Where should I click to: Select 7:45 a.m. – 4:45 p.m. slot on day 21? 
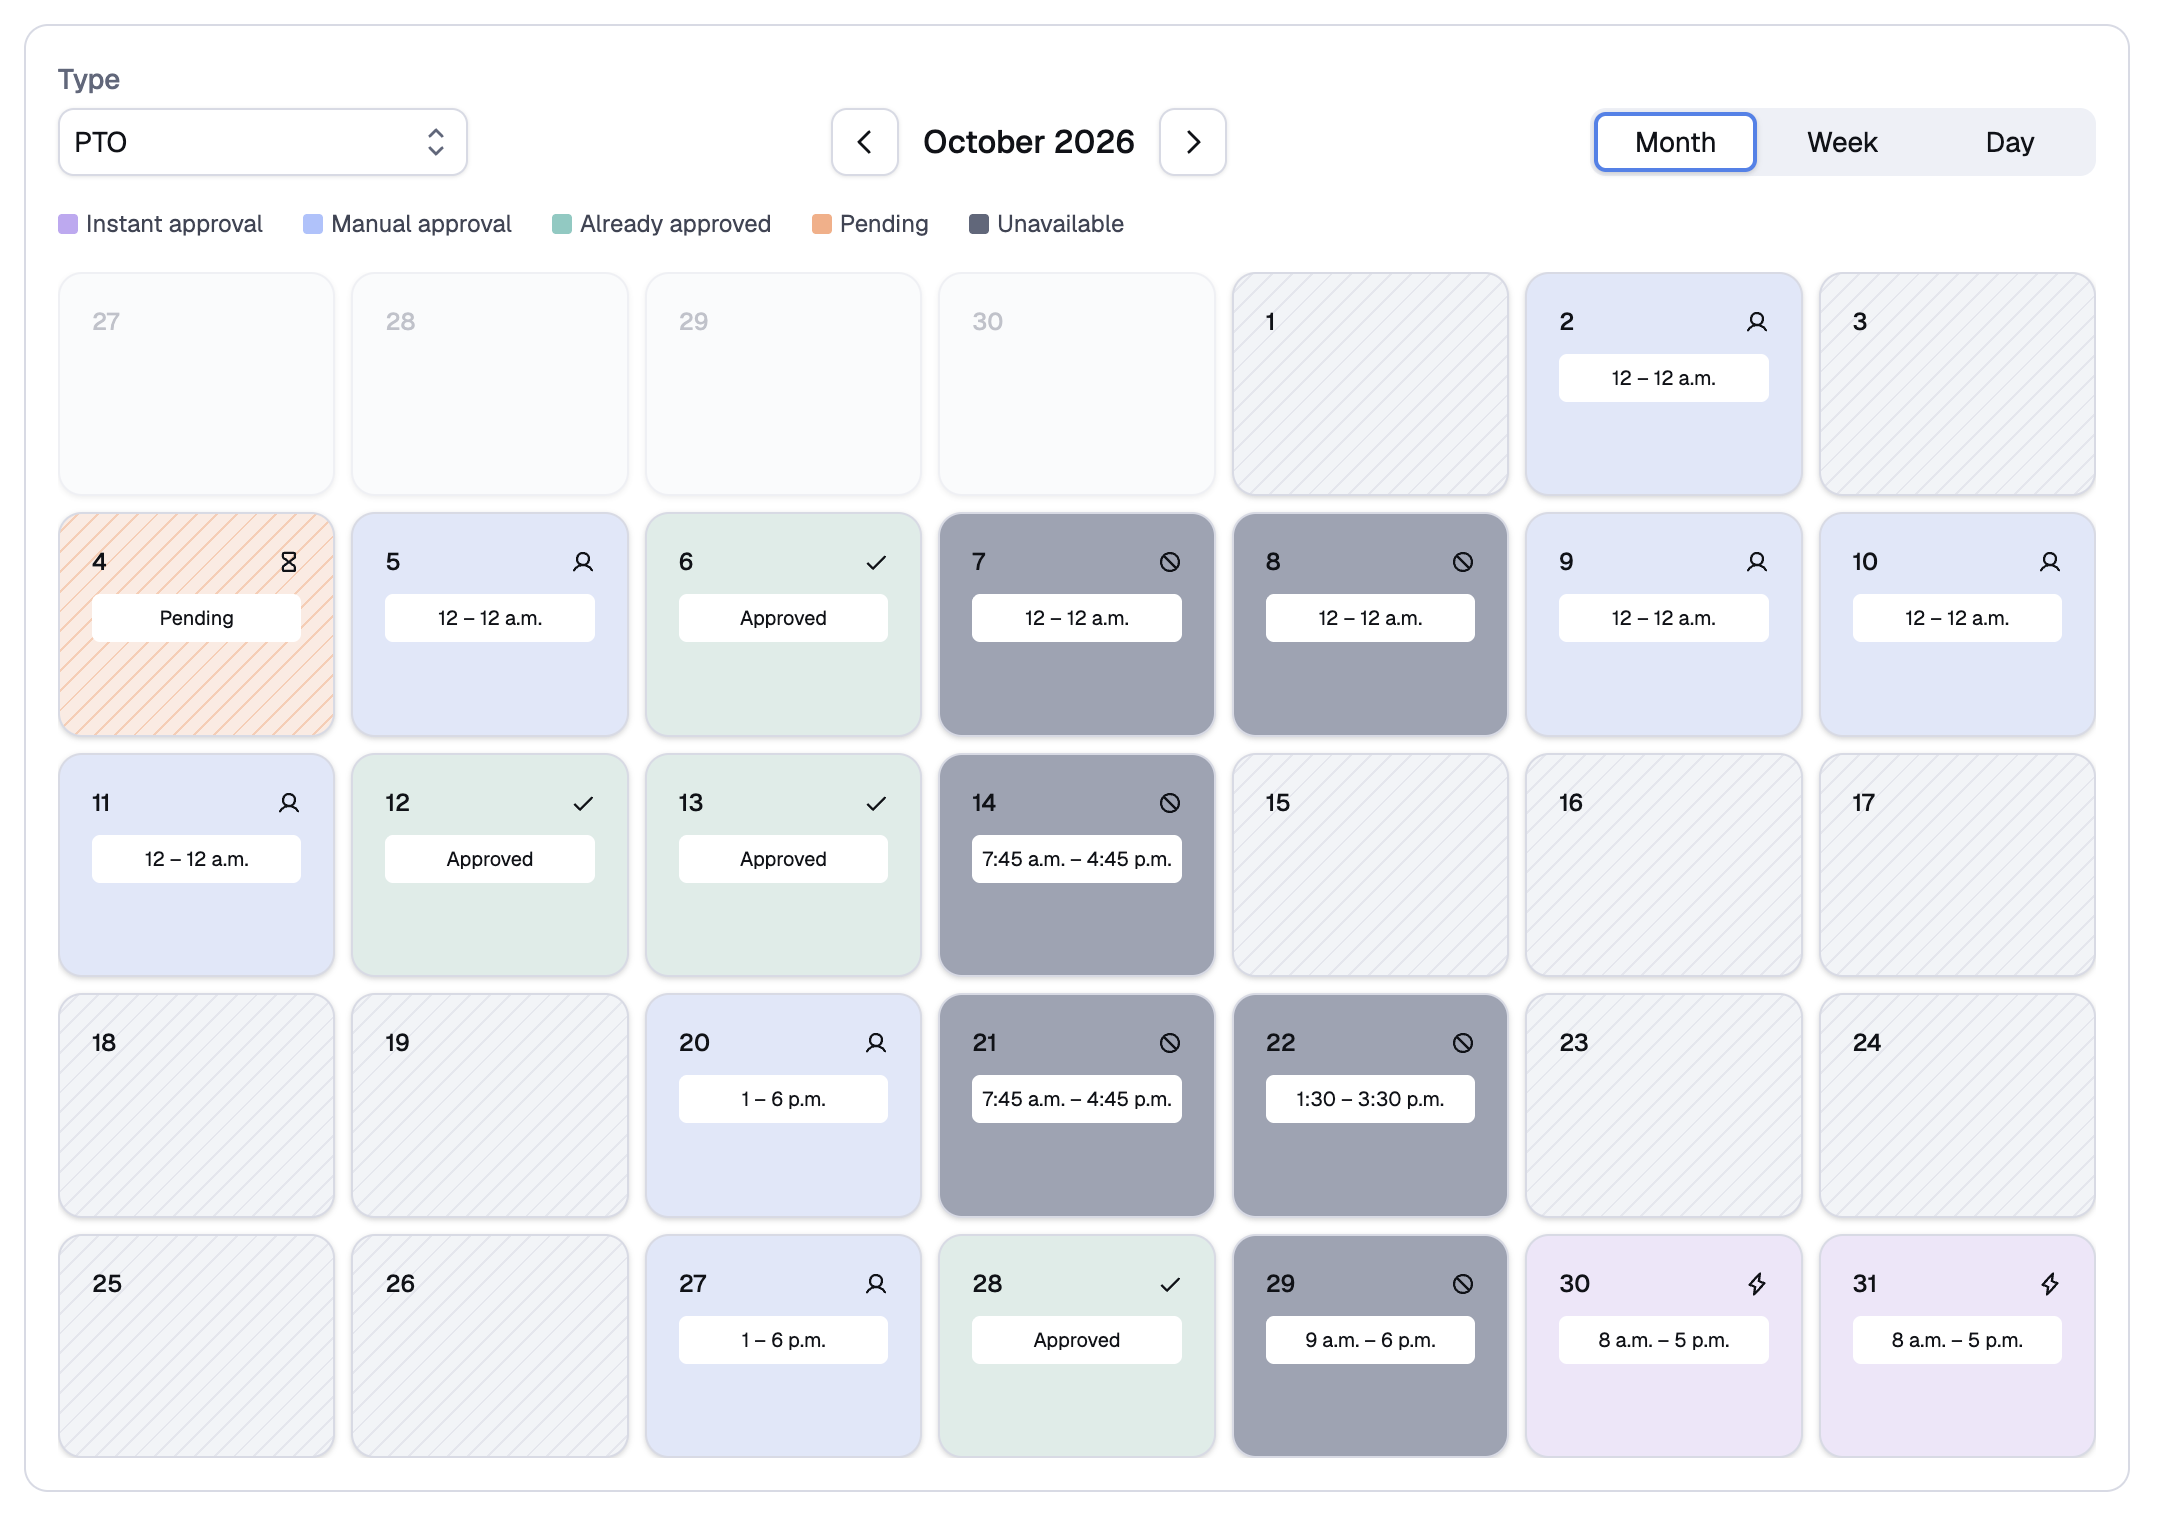tap(1077, 1099)
